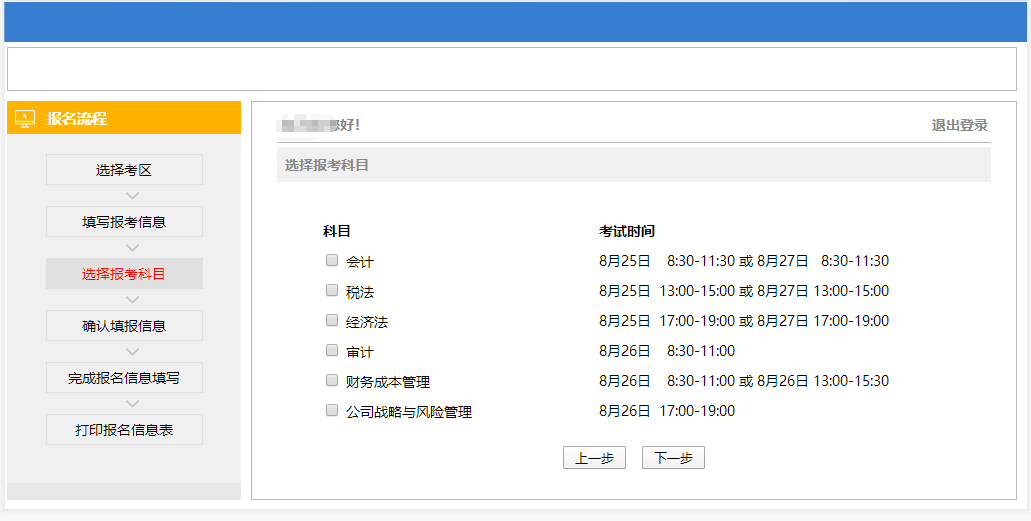Click the monitor icon beside 报名流程

[x=25, y=119]
